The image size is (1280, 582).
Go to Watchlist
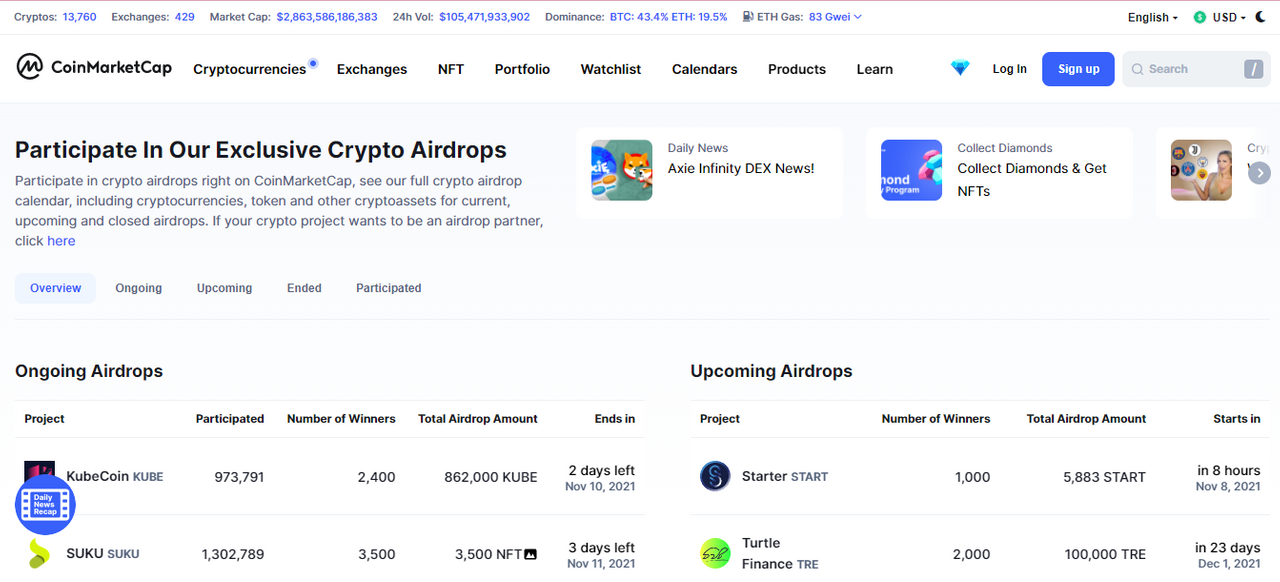611,69
